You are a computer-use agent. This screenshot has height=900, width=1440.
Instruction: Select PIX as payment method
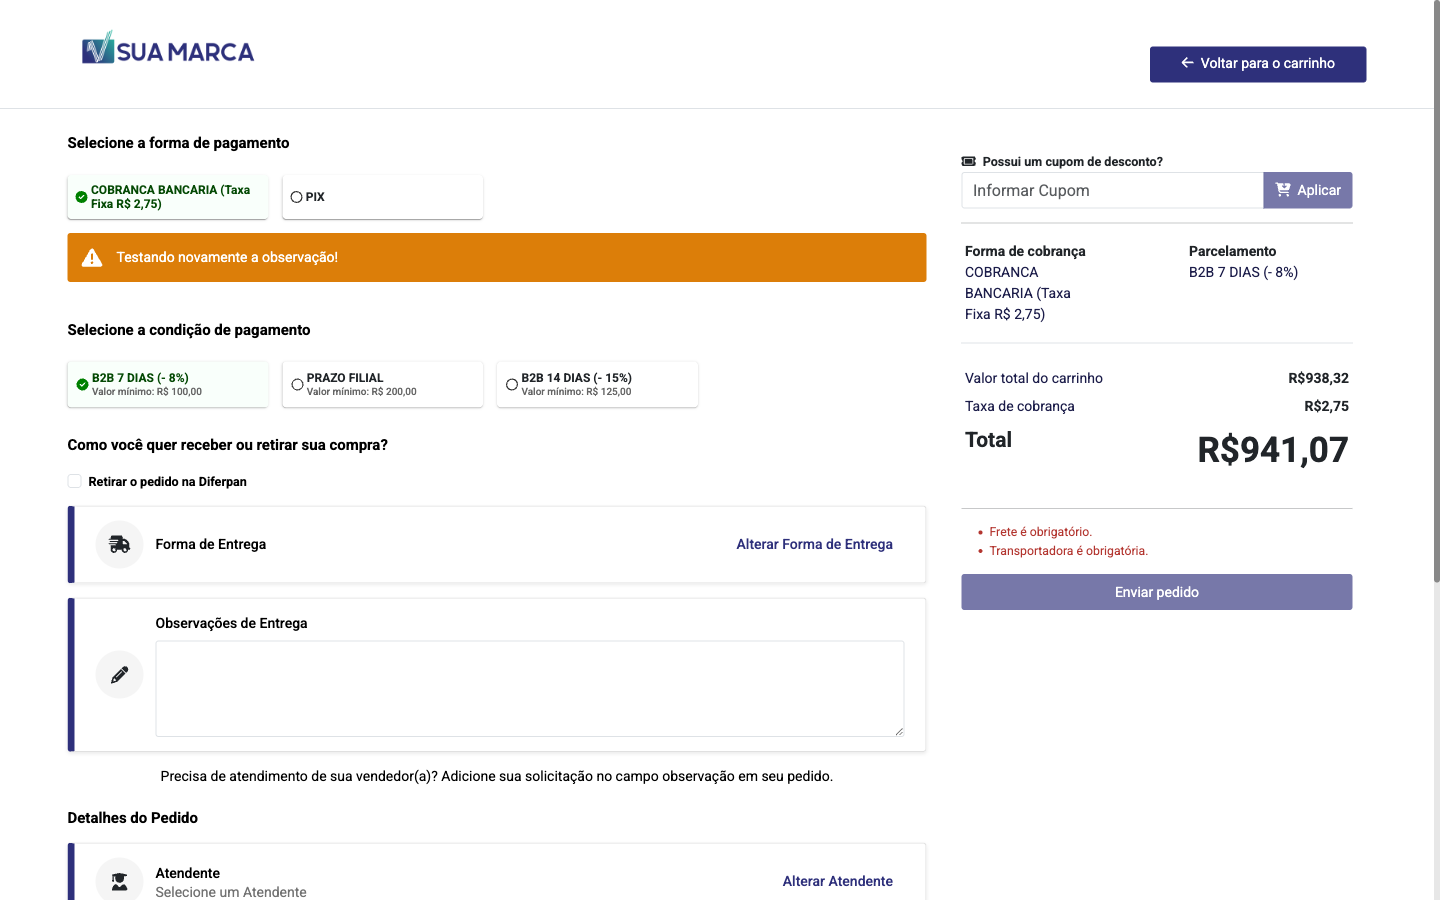[x=296, y=197]
